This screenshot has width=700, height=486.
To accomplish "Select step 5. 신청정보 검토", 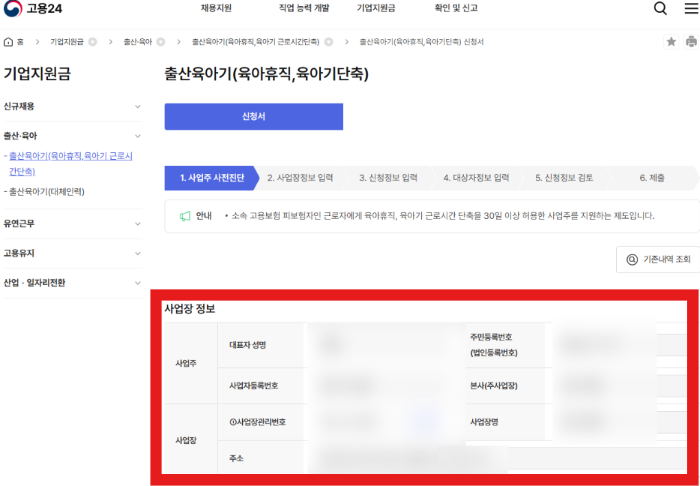I will [x=564, y=178].
